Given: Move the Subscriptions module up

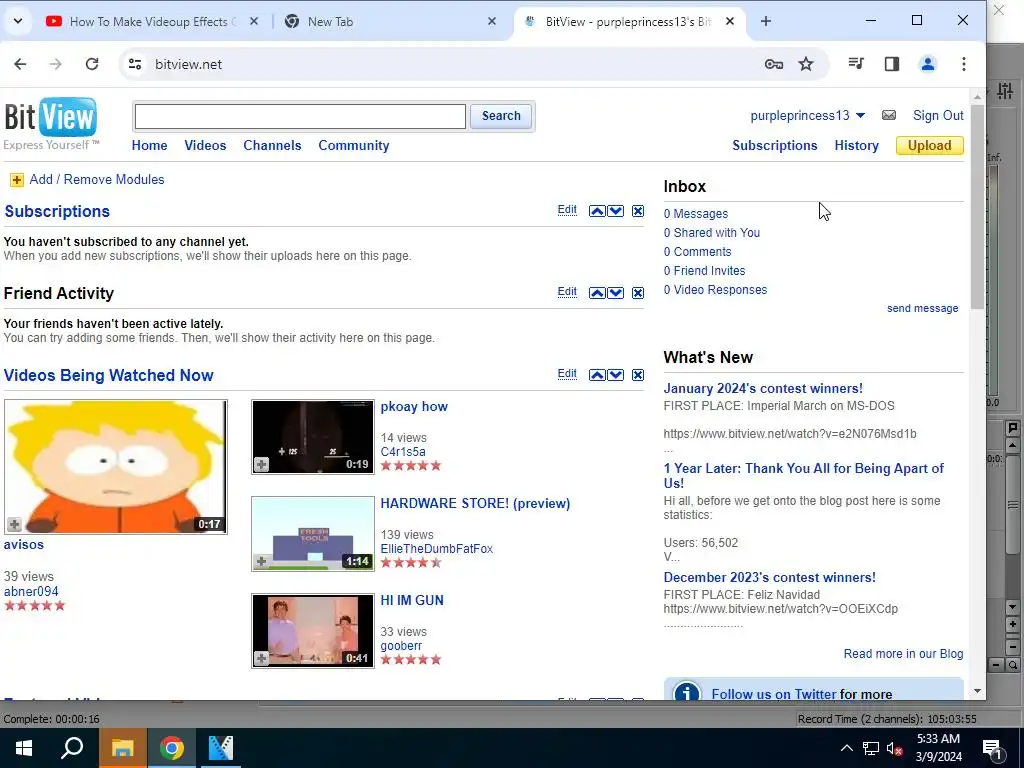Looking at the screenshot, I should [597, 211].
